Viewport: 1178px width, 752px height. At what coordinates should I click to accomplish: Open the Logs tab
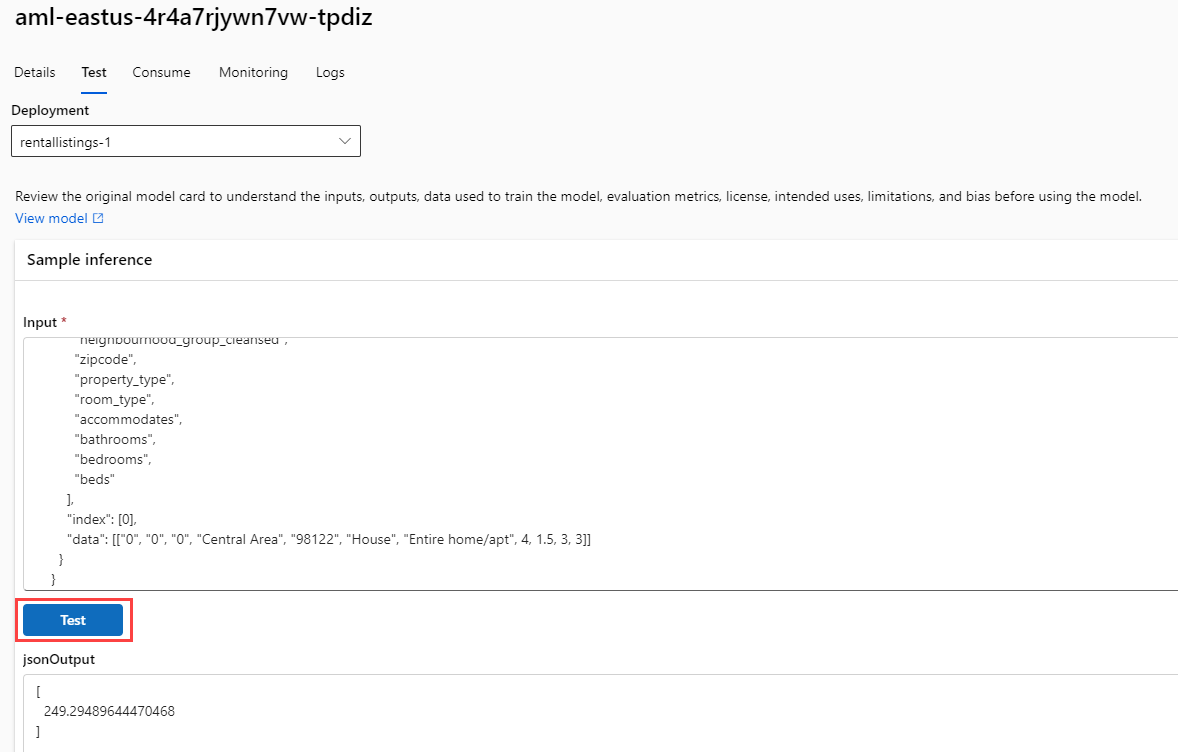click(x=329, y=72)
